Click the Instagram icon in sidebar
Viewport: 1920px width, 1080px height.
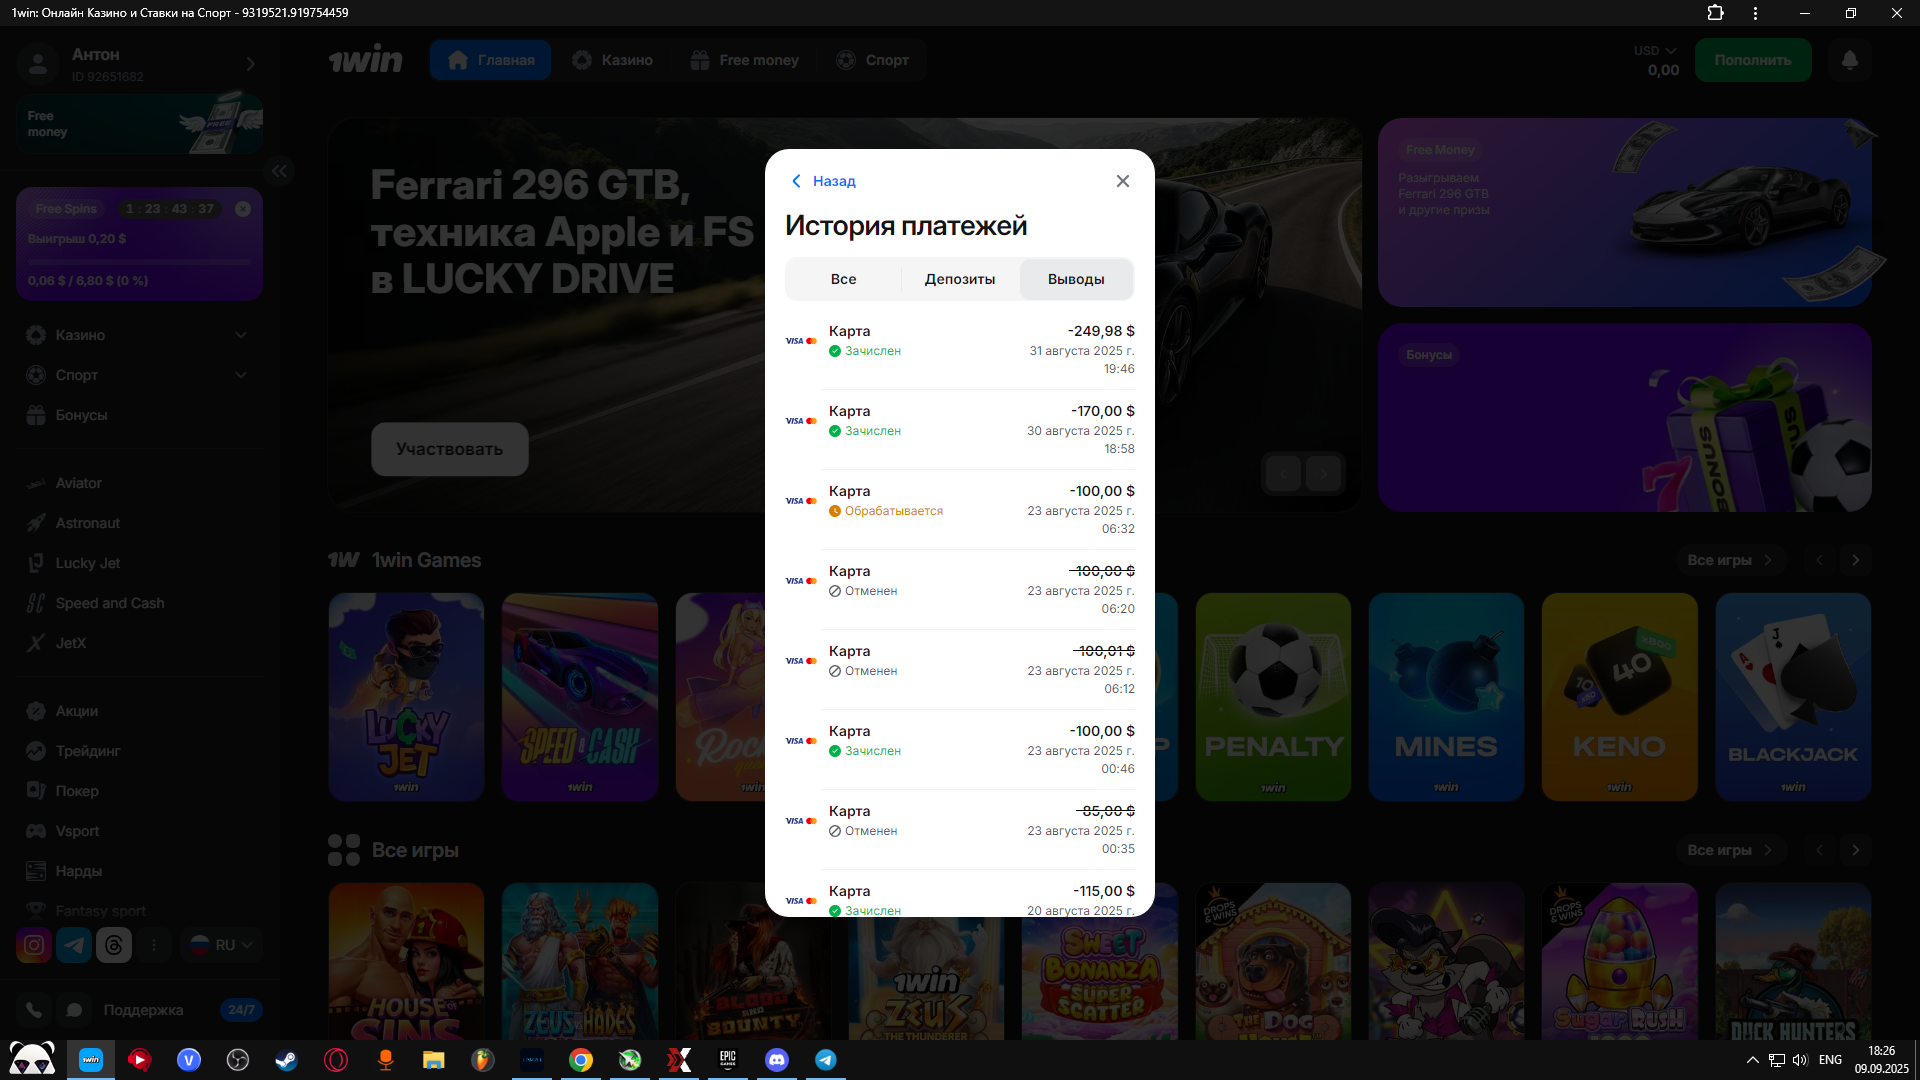34,945
